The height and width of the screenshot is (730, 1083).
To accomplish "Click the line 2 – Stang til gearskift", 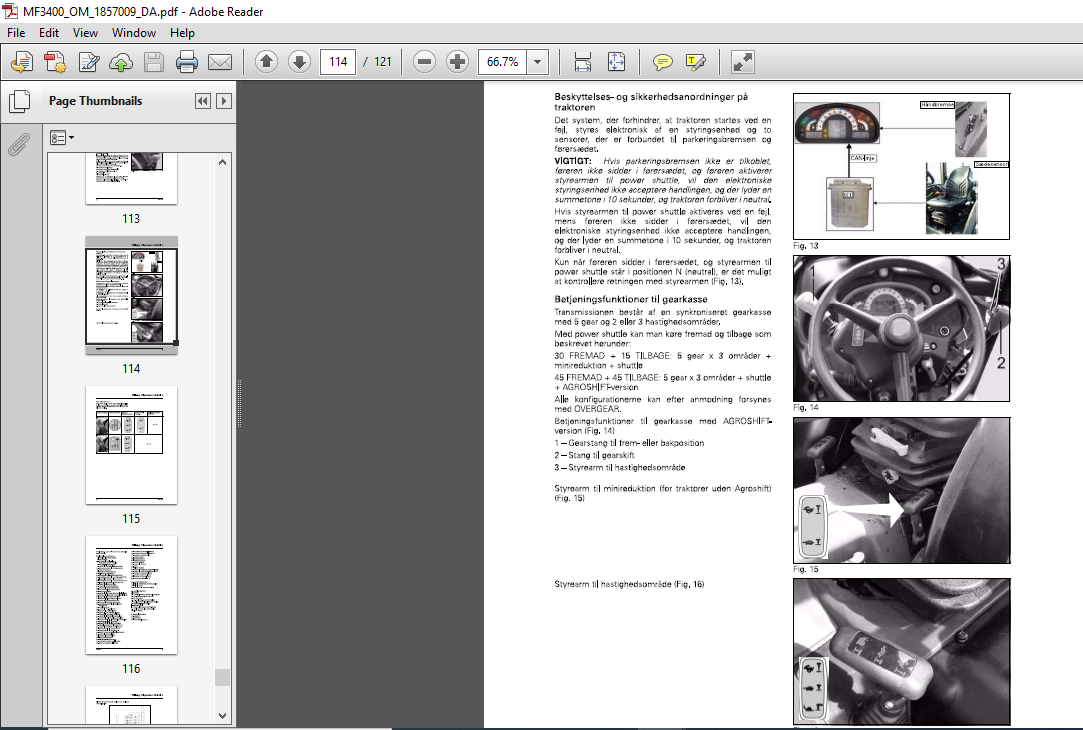I will point(594,455).
